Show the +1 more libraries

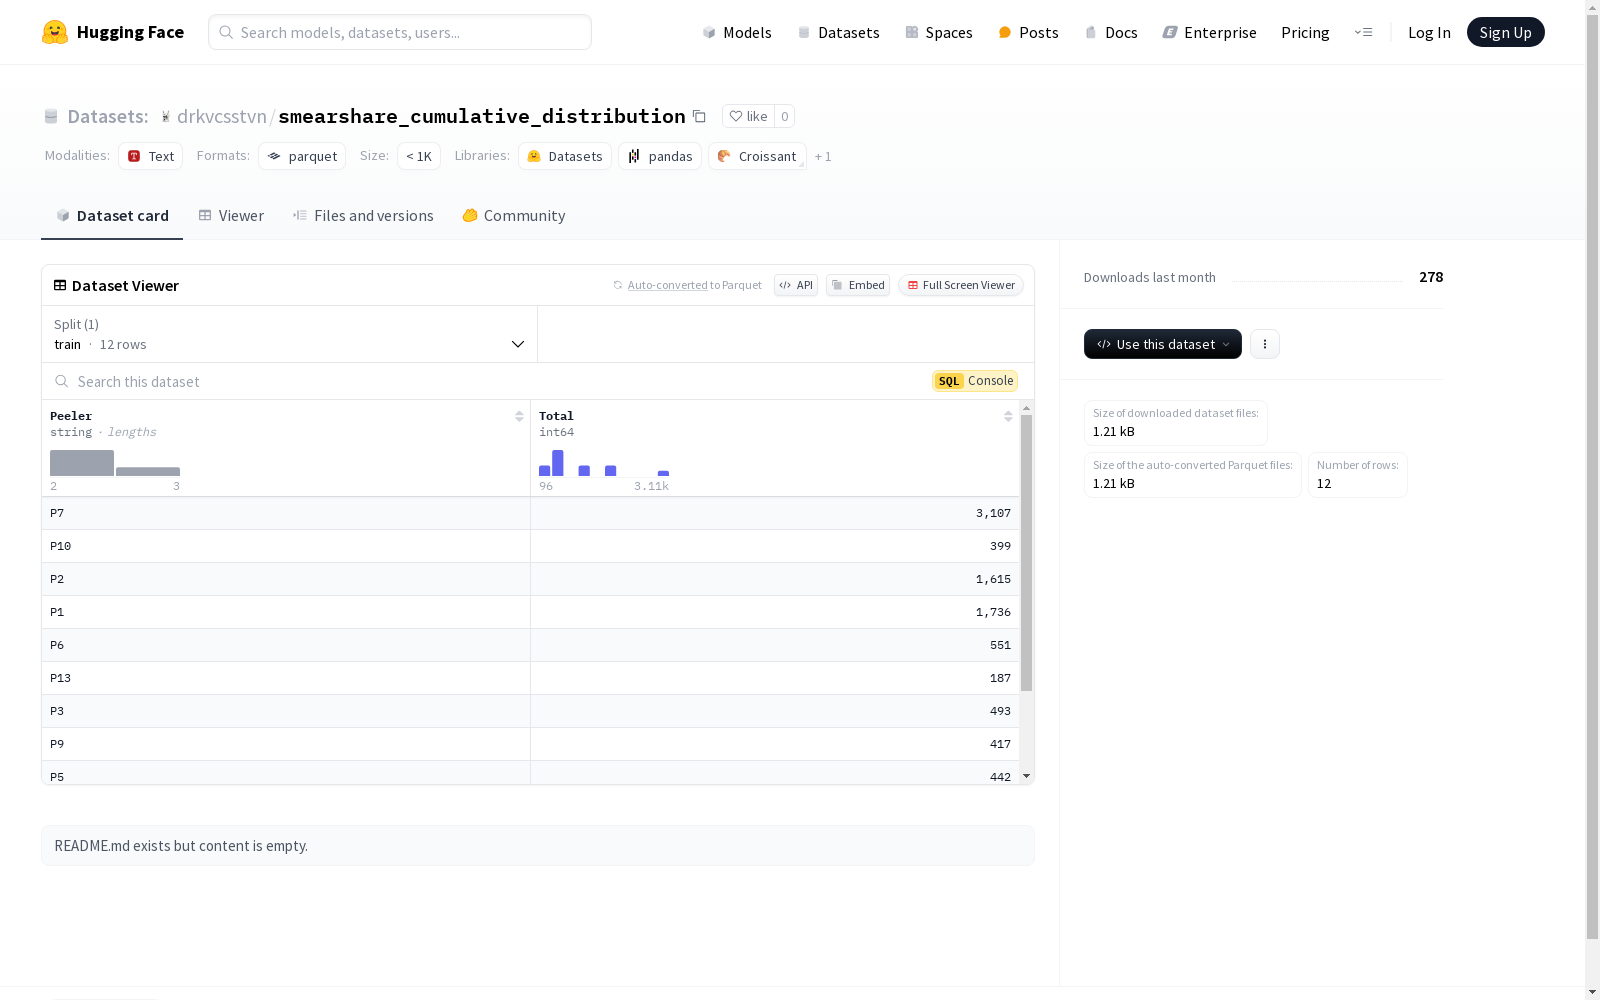coord(823,156)
